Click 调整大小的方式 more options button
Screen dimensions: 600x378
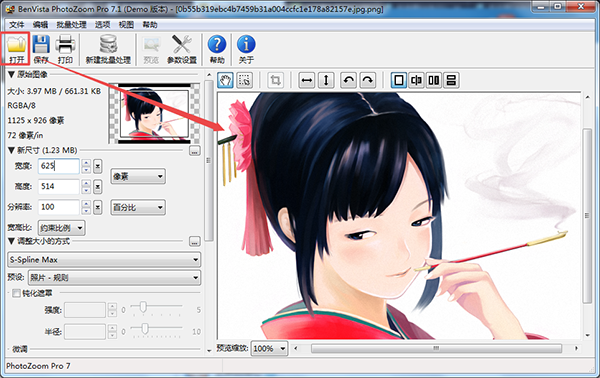coord(194,241)
